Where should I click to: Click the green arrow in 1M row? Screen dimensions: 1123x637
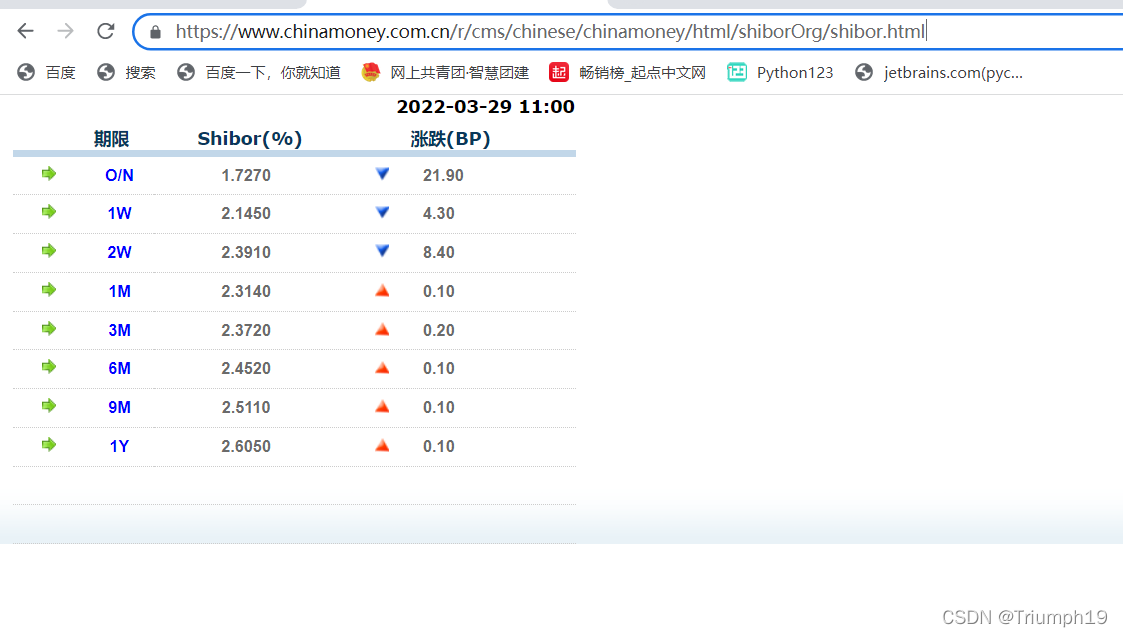[x=49, y=289]
